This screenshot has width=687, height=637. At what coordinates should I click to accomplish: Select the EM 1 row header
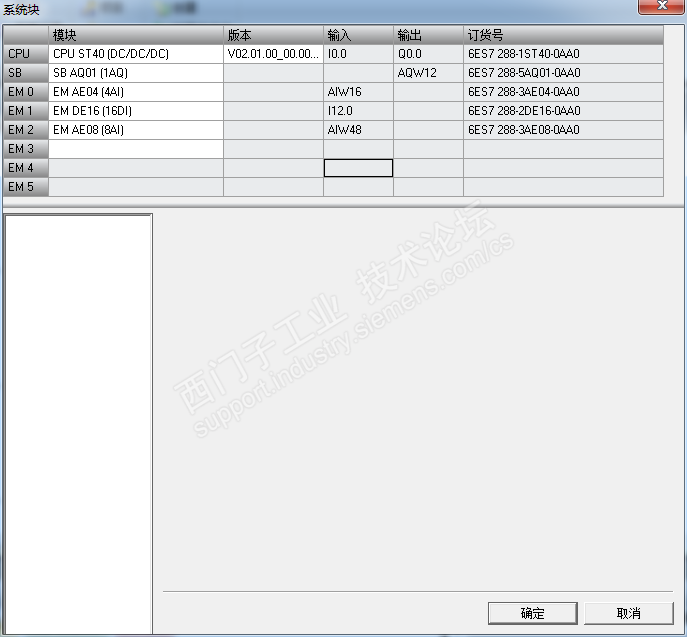26,111
